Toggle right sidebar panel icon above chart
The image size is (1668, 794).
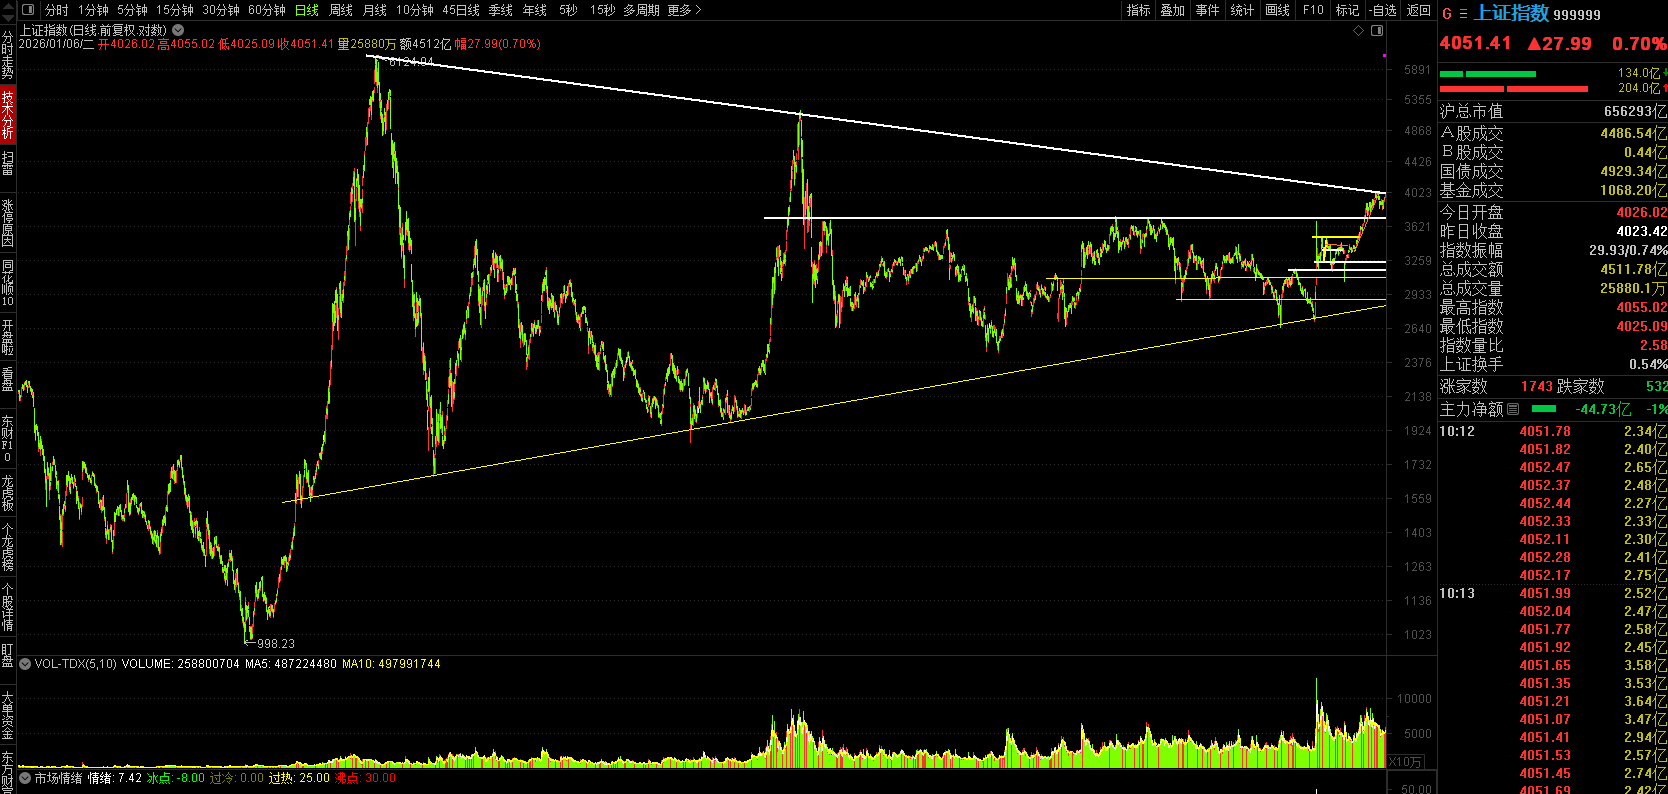tap(1377, 31)
